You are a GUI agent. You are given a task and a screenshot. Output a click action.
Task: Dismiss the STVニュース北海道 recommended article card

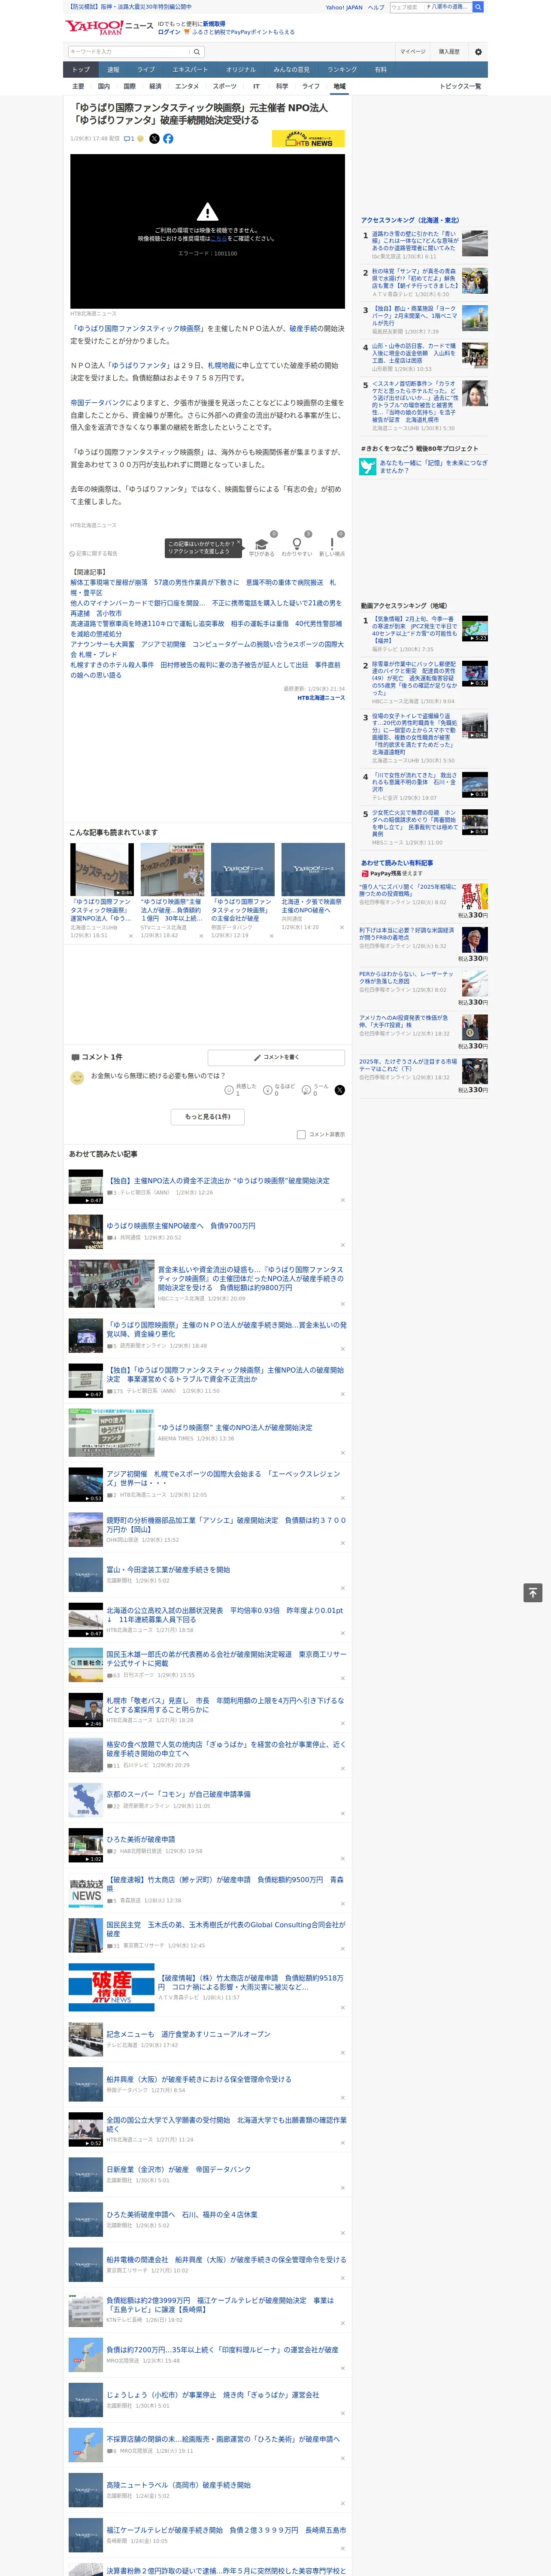click(x=201, y=936)
